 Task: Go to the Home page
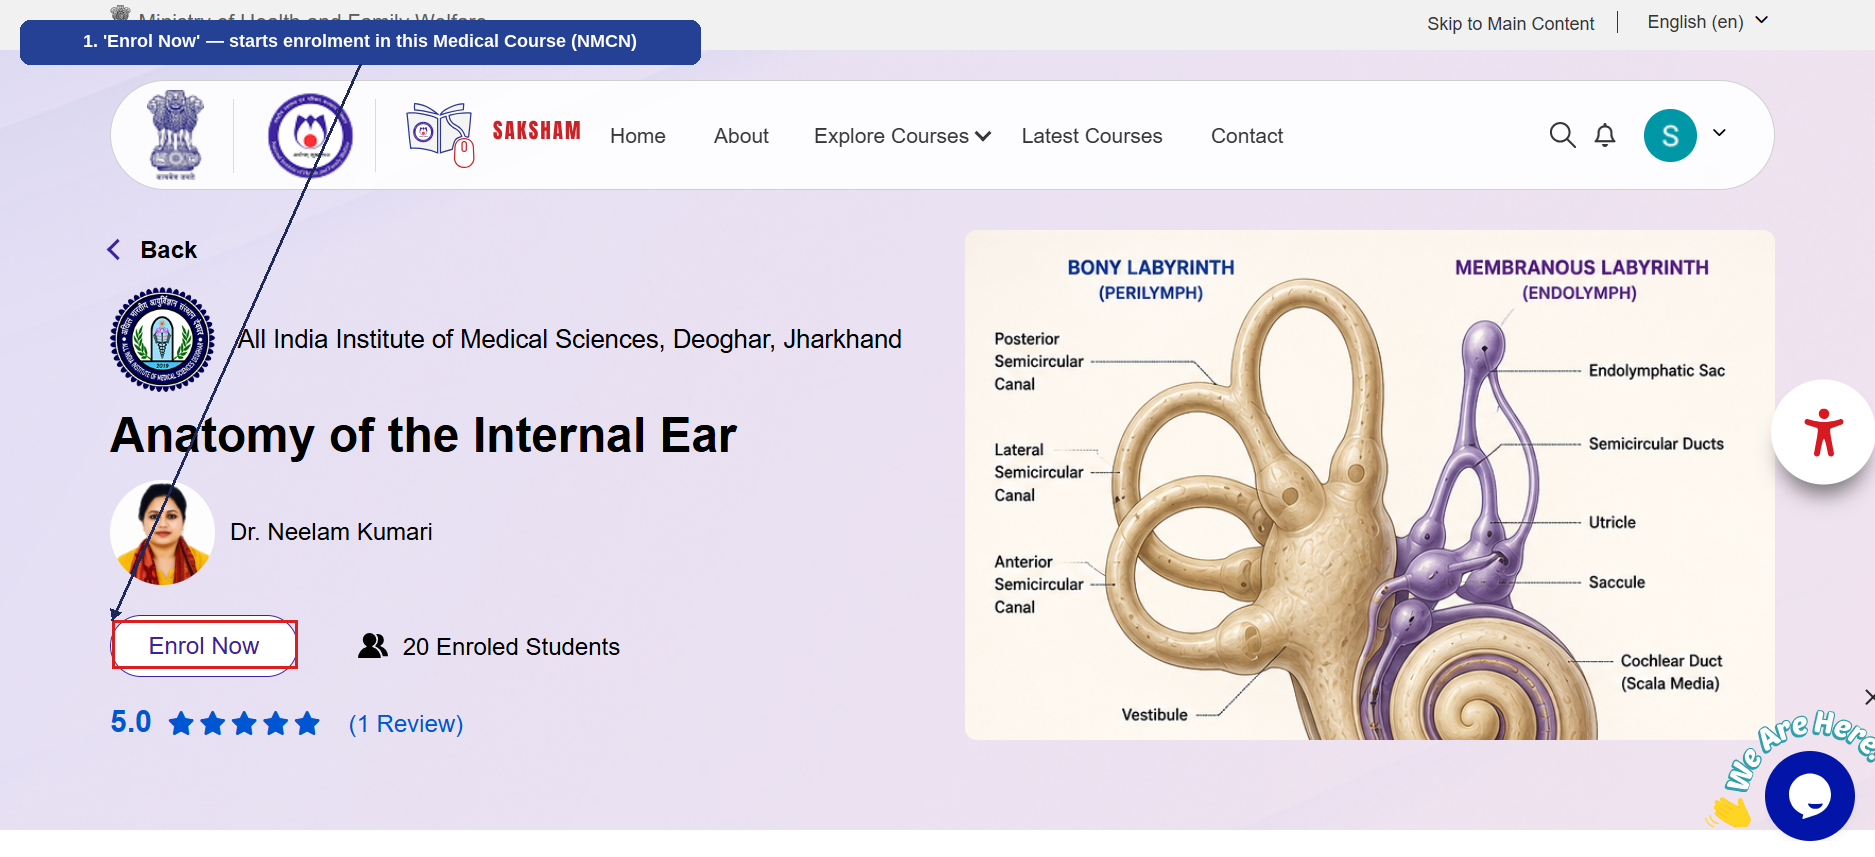(638, 136)
